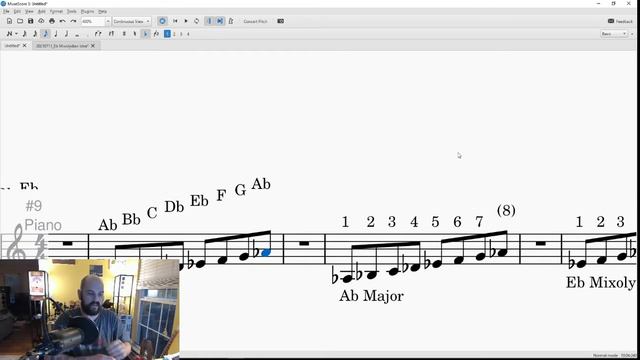This screenshot has width=640, height=360.
Task: Create a new score with toolbar icon
Action: pyautogui.click(x=9, y=21)
